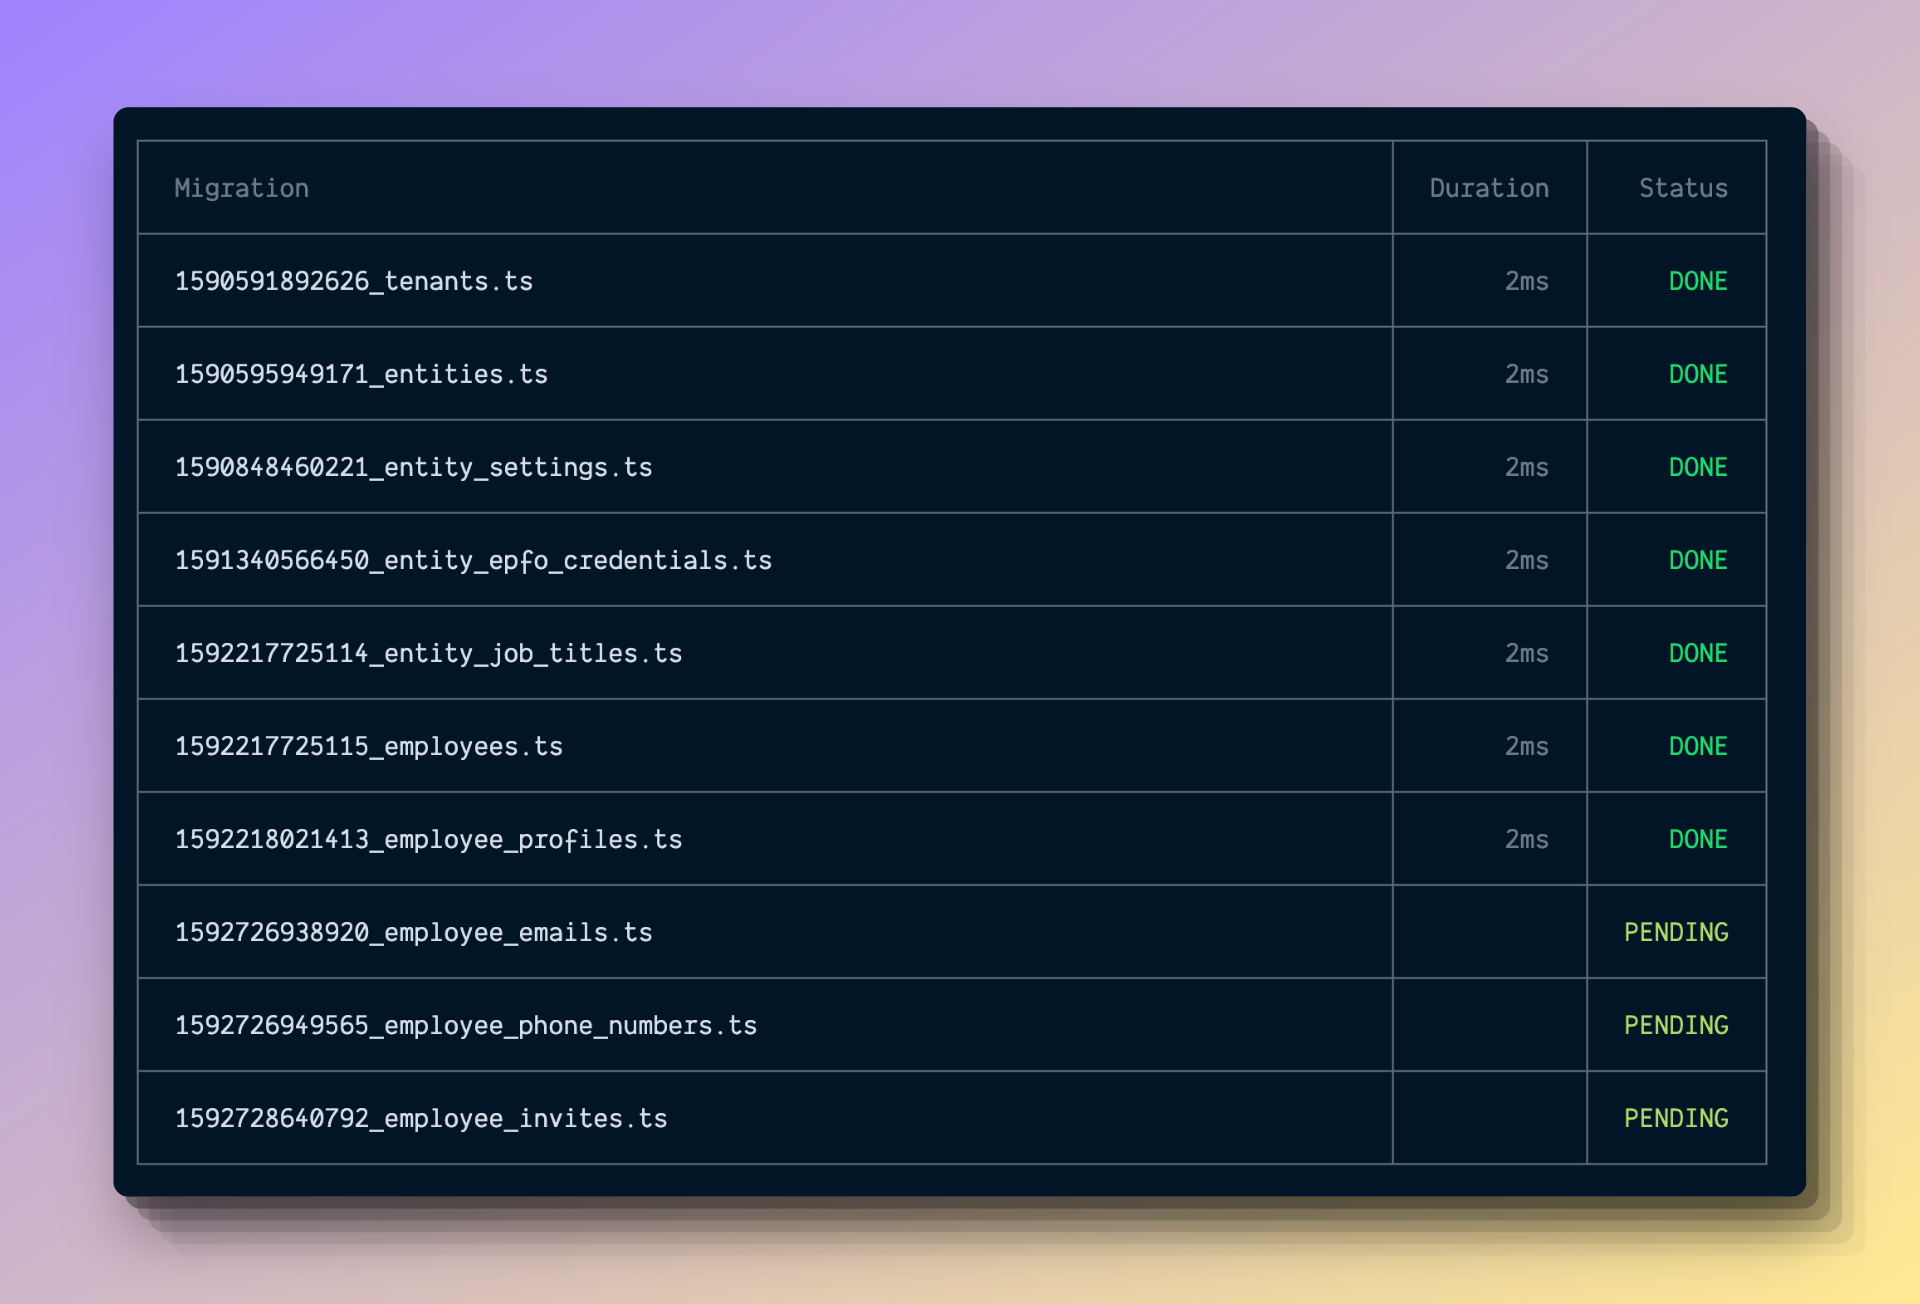Click the employee_emails.ts pending migration
The image size is (1920, 1304).
click(413, 932)
